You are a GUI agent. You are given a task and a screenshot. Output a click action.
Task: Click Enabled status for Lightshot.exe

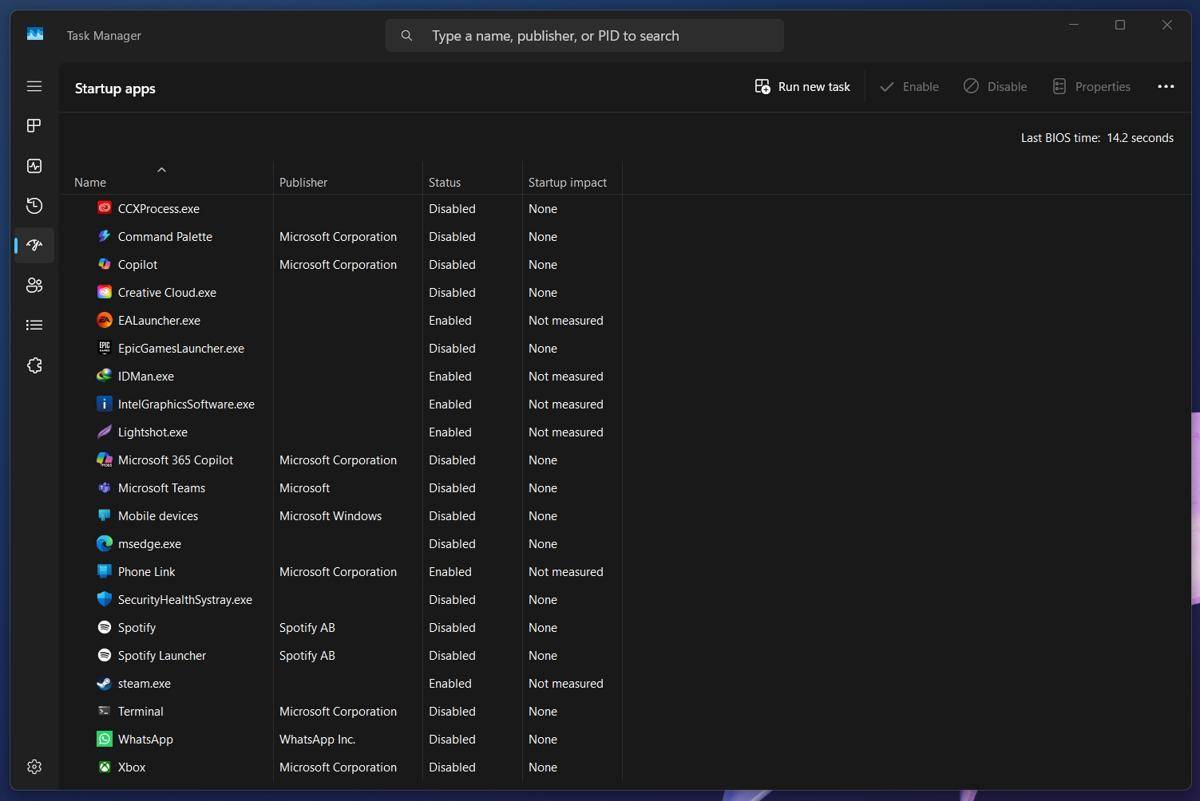pyautogui.click(x=450, y=433)
